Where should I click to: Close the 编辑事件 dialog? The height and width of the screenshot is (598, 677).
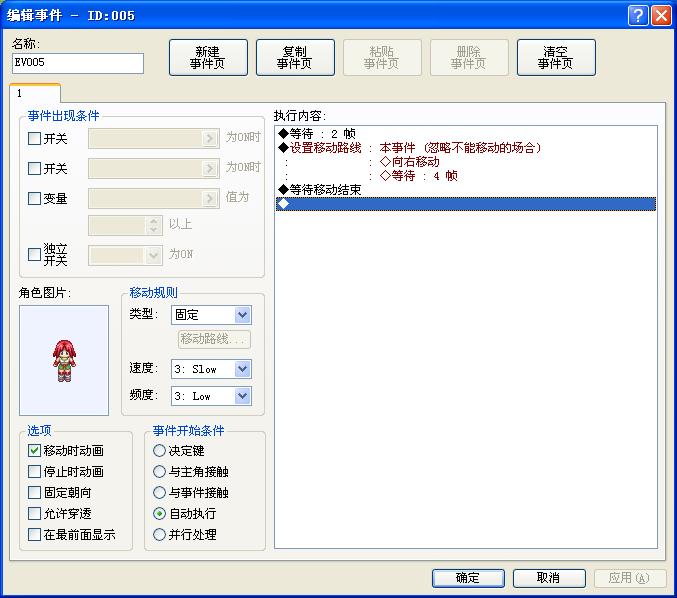pyautogui.click(x=661, y=16)
